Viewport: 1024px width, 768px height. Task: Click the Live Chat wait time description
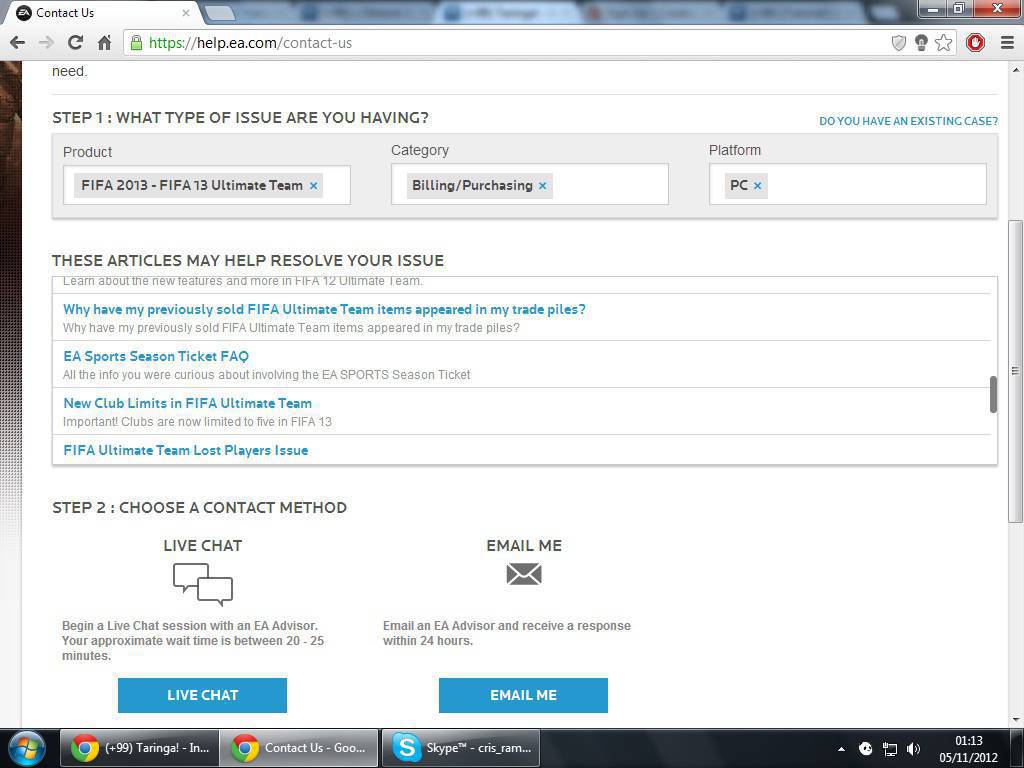click(x=193, y=641)
